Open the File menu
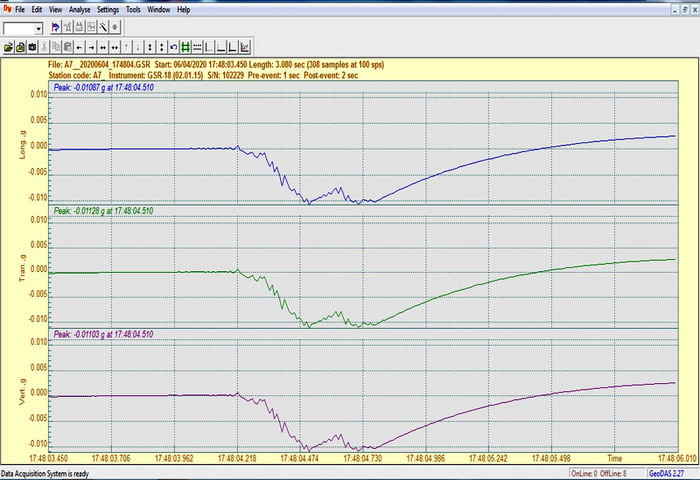 (x=20, y=9)
